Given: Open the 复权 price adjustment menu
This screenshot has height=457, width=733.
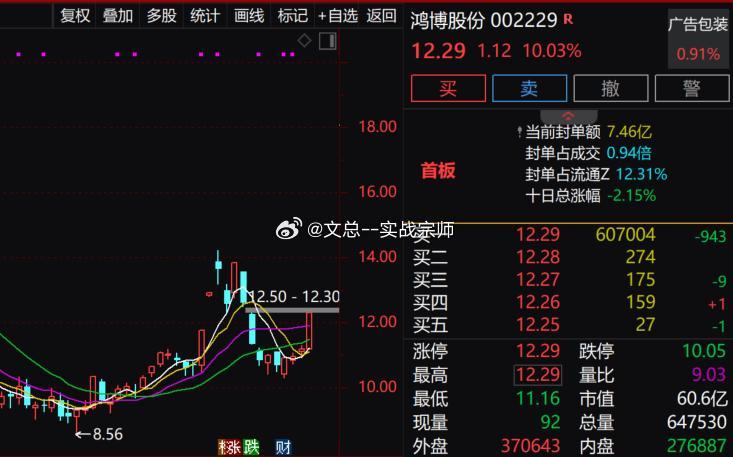Looking at the screenshot, I should [75, 16].
